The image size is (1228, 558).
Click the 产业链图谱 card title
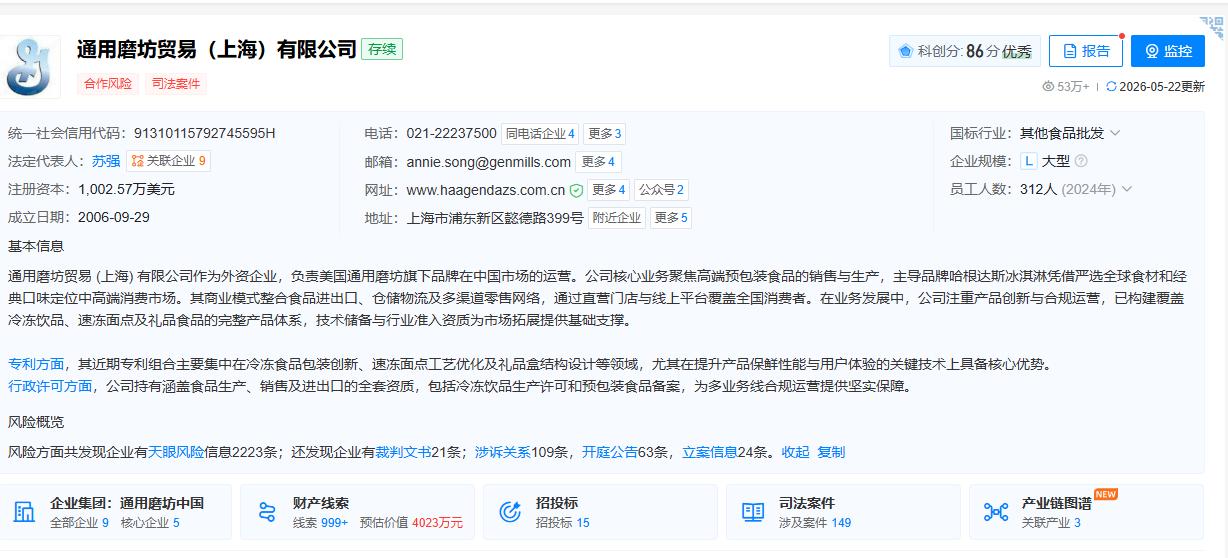click(x=1056, y=503)
